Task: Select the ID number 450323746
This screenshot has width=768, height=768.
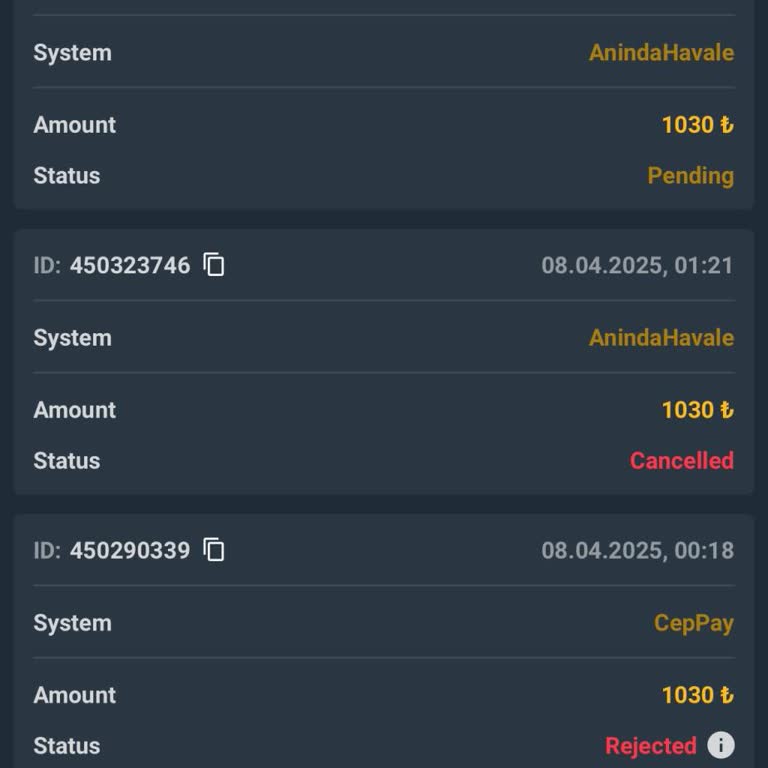Action: tap(130, 265)
